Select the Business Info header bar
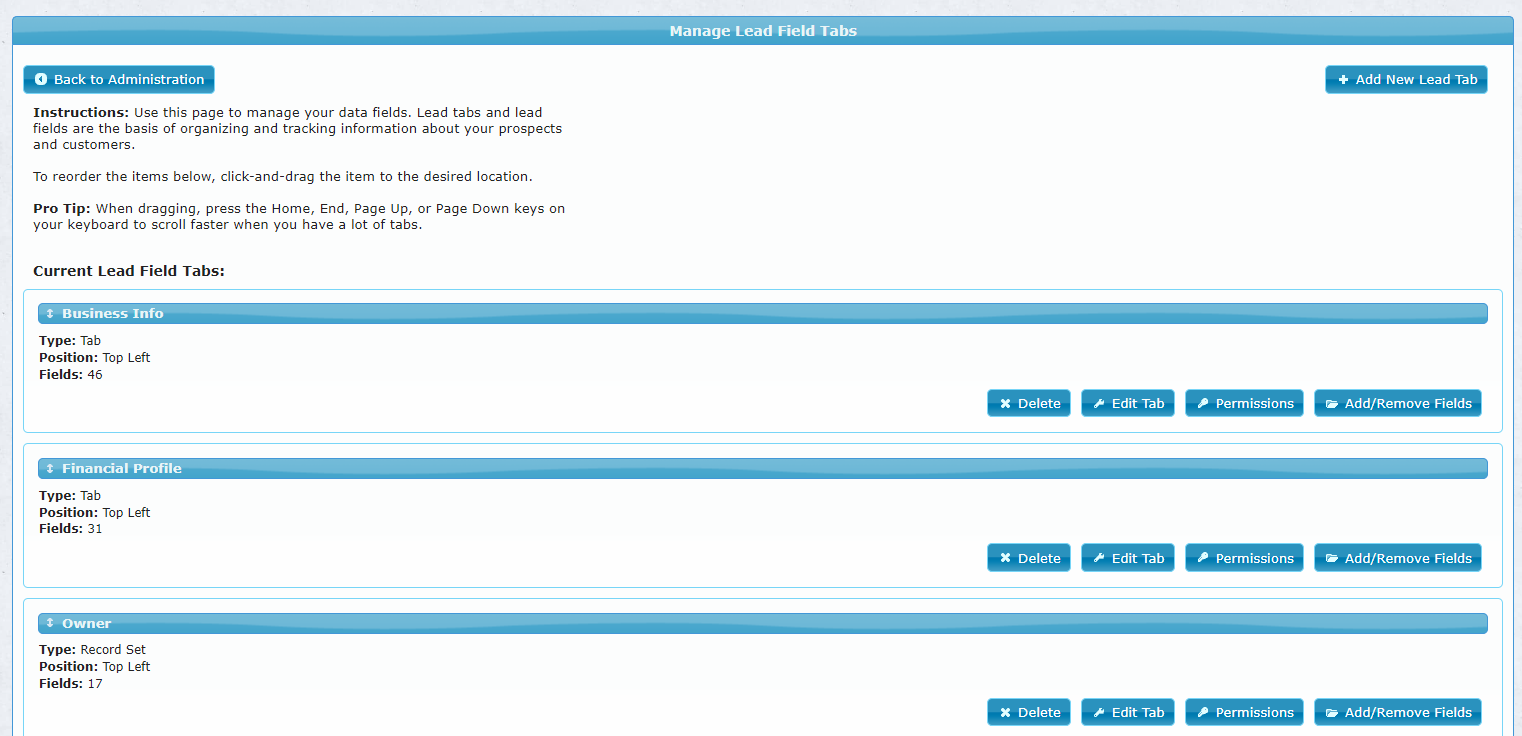 click(x=762, y=314)
